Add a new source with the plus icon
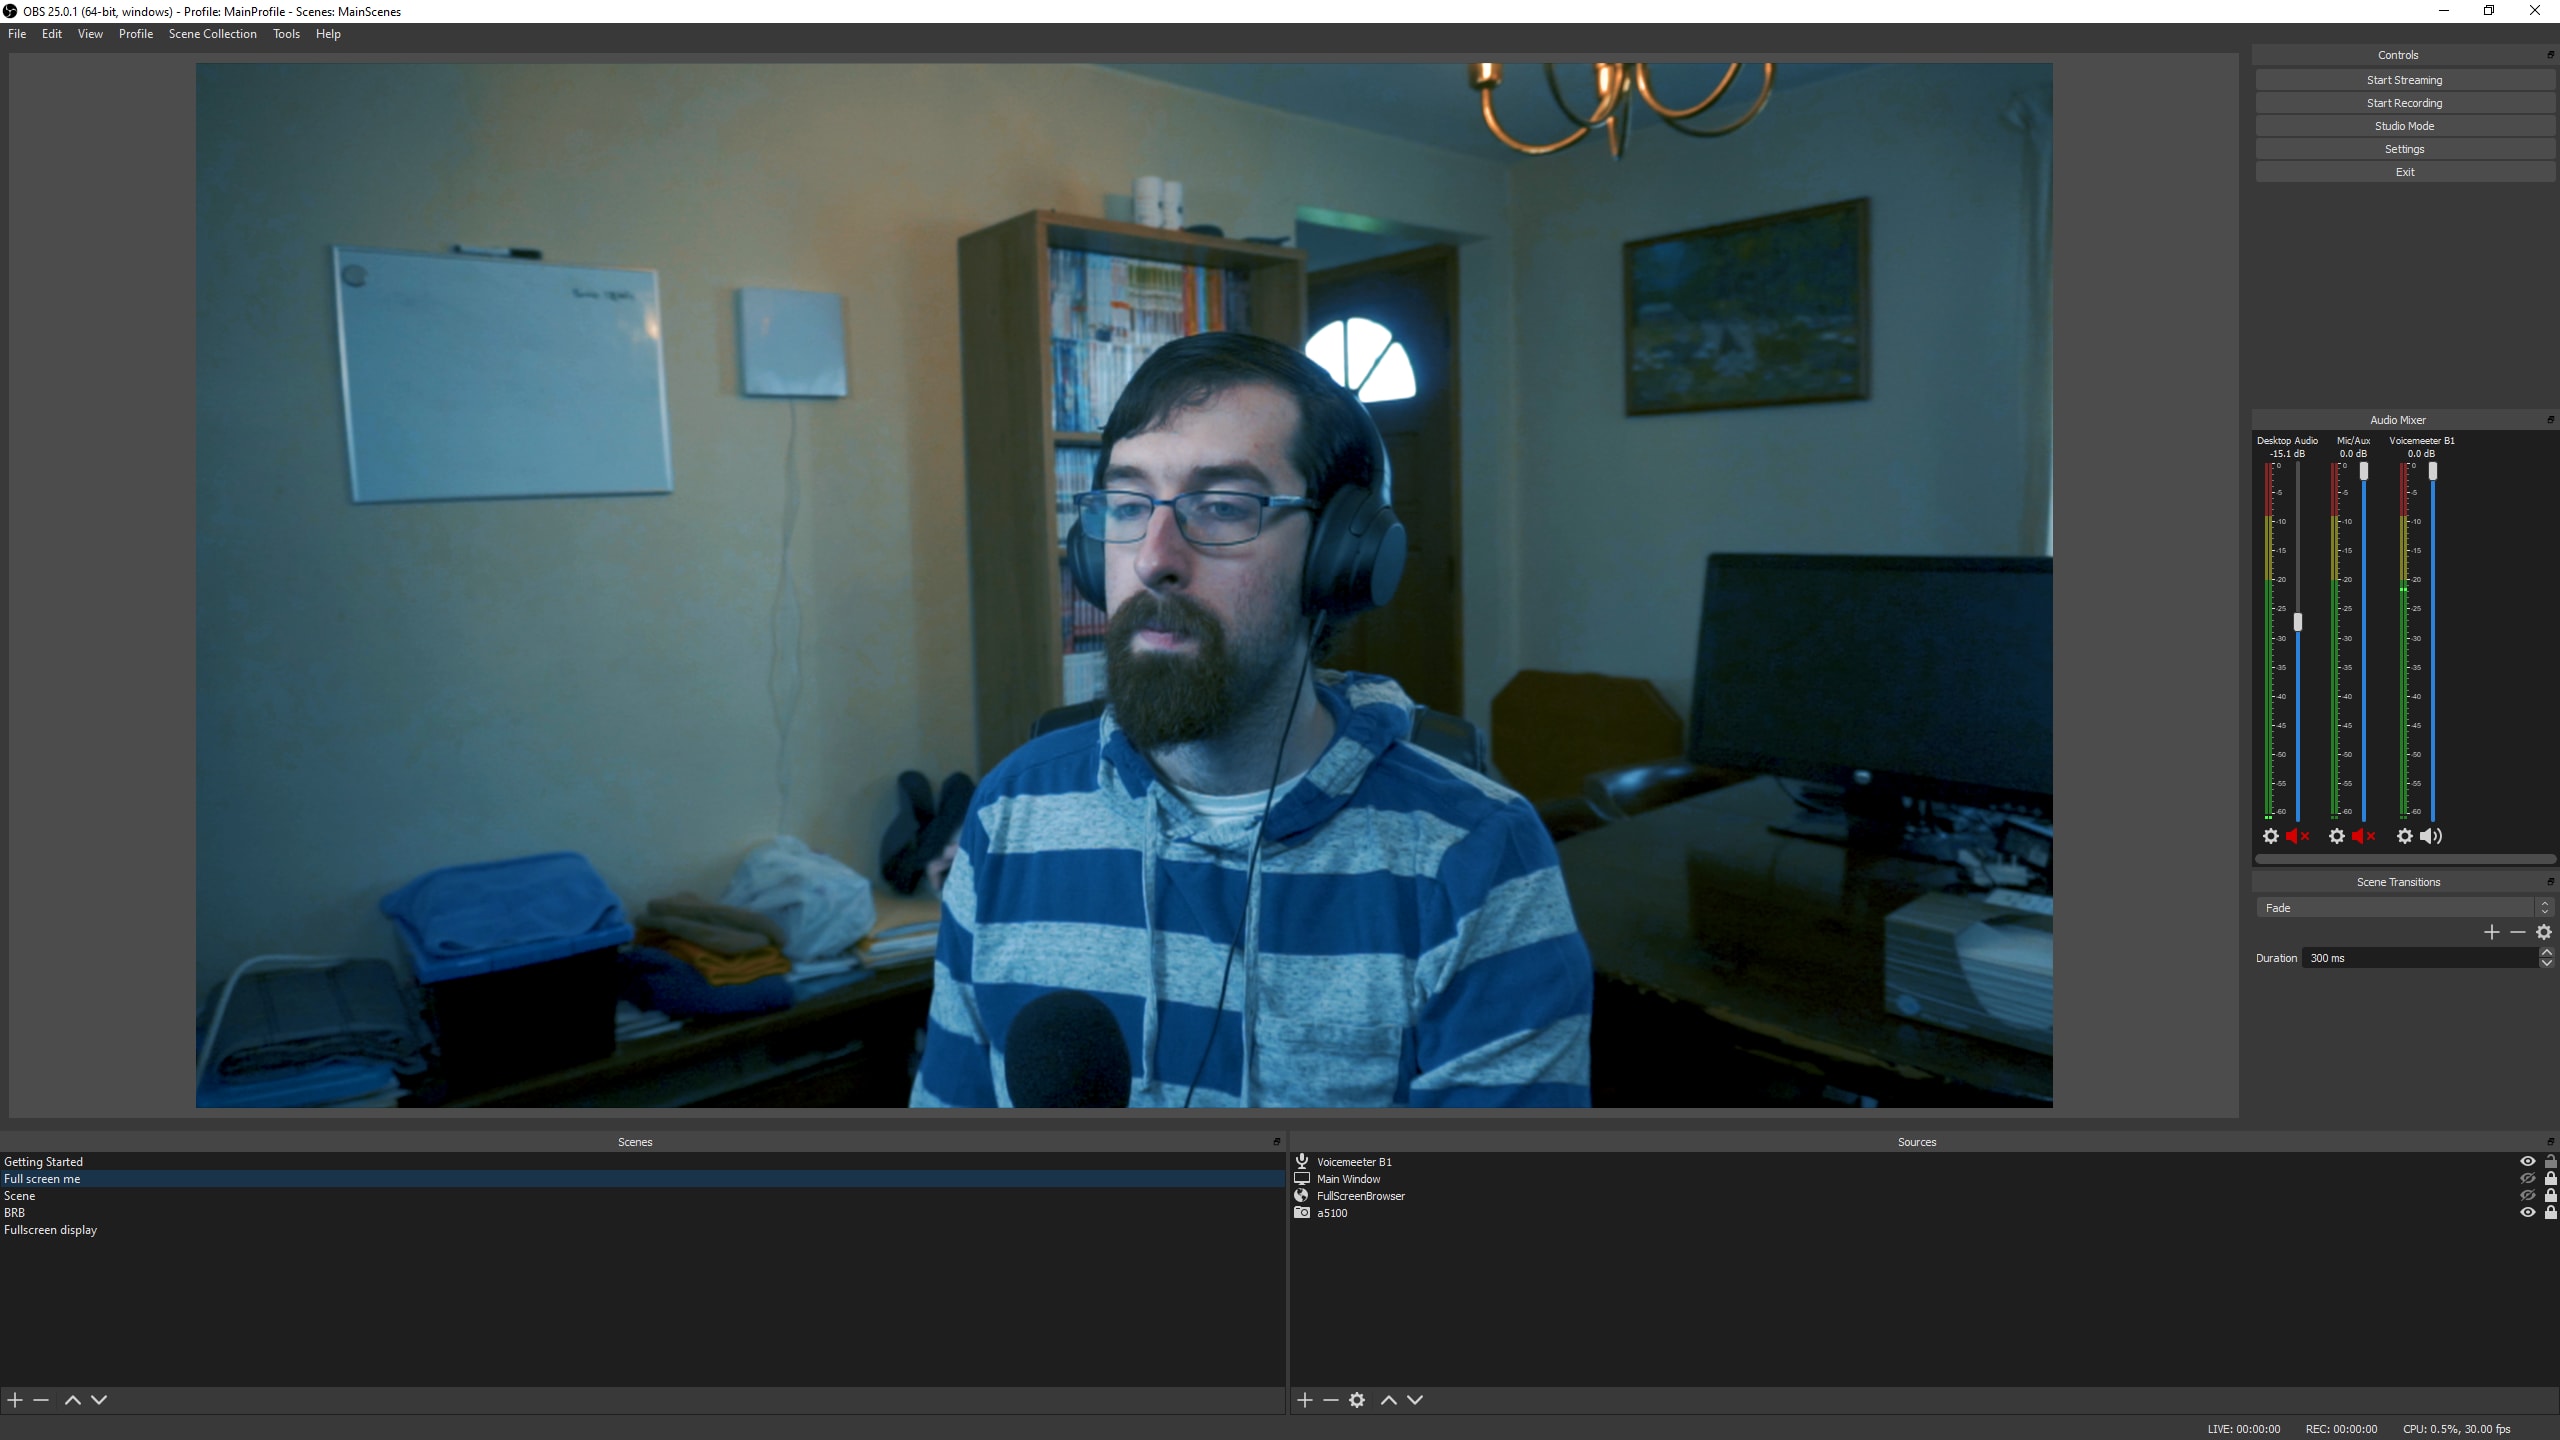 pyautogui.click(x=1306, y=1400)
